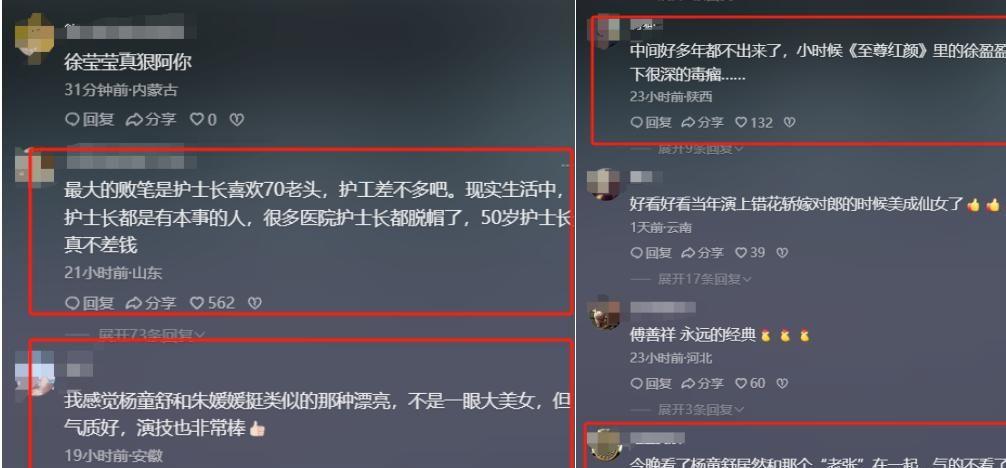Like the 至尊红颜 comment with 132 likes
The width and height of the screenshot is (1006, 468).
(x=754, y=122)
